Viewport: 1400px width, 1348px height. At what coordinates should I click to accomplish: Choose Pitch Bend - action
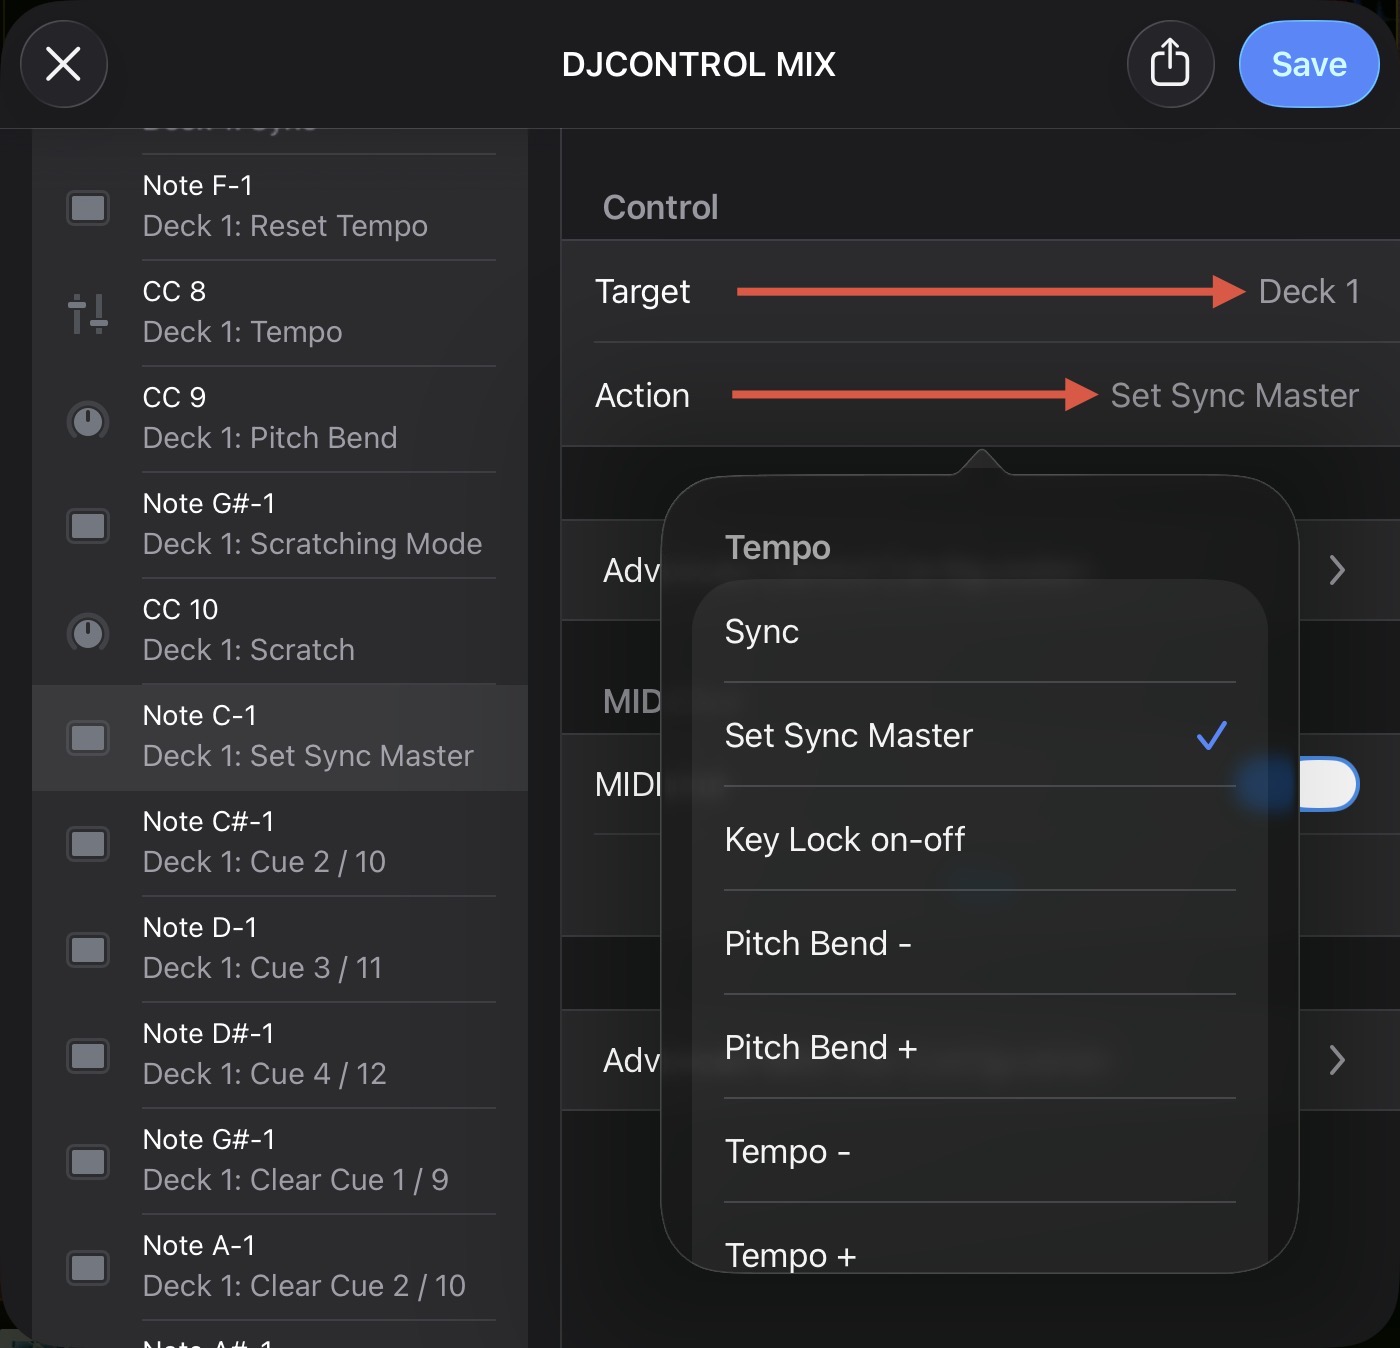tap(980, 944)
